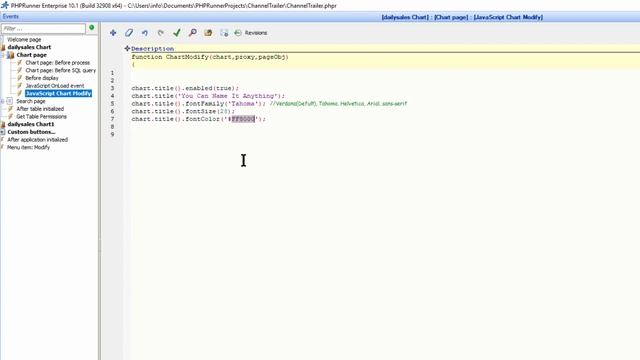This screenshot has height=360, width=640.
Task: Click the Chart page folder icon
Action: tap(11, 55)
